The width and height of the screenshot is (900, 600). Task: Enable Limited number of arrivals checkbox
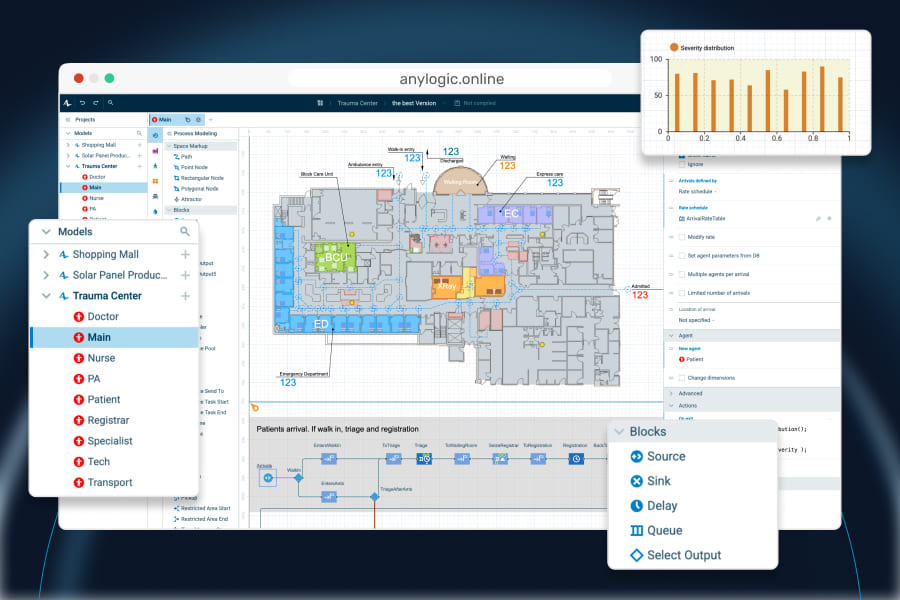click(x=682, y=293)
